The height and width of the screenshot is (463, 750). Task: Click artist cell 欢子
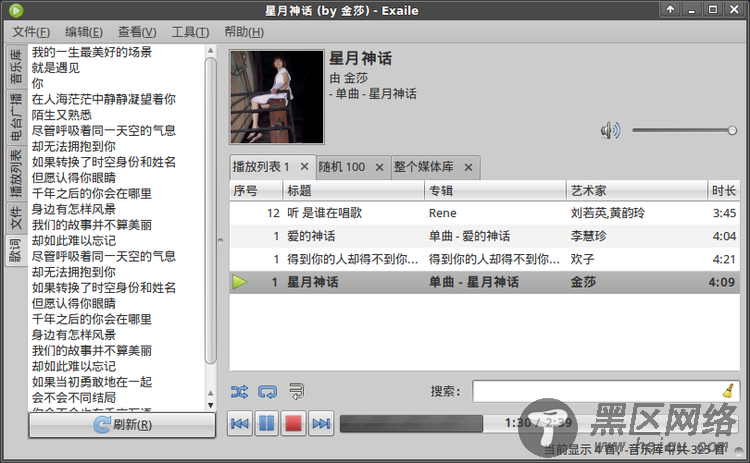[583, 259]
